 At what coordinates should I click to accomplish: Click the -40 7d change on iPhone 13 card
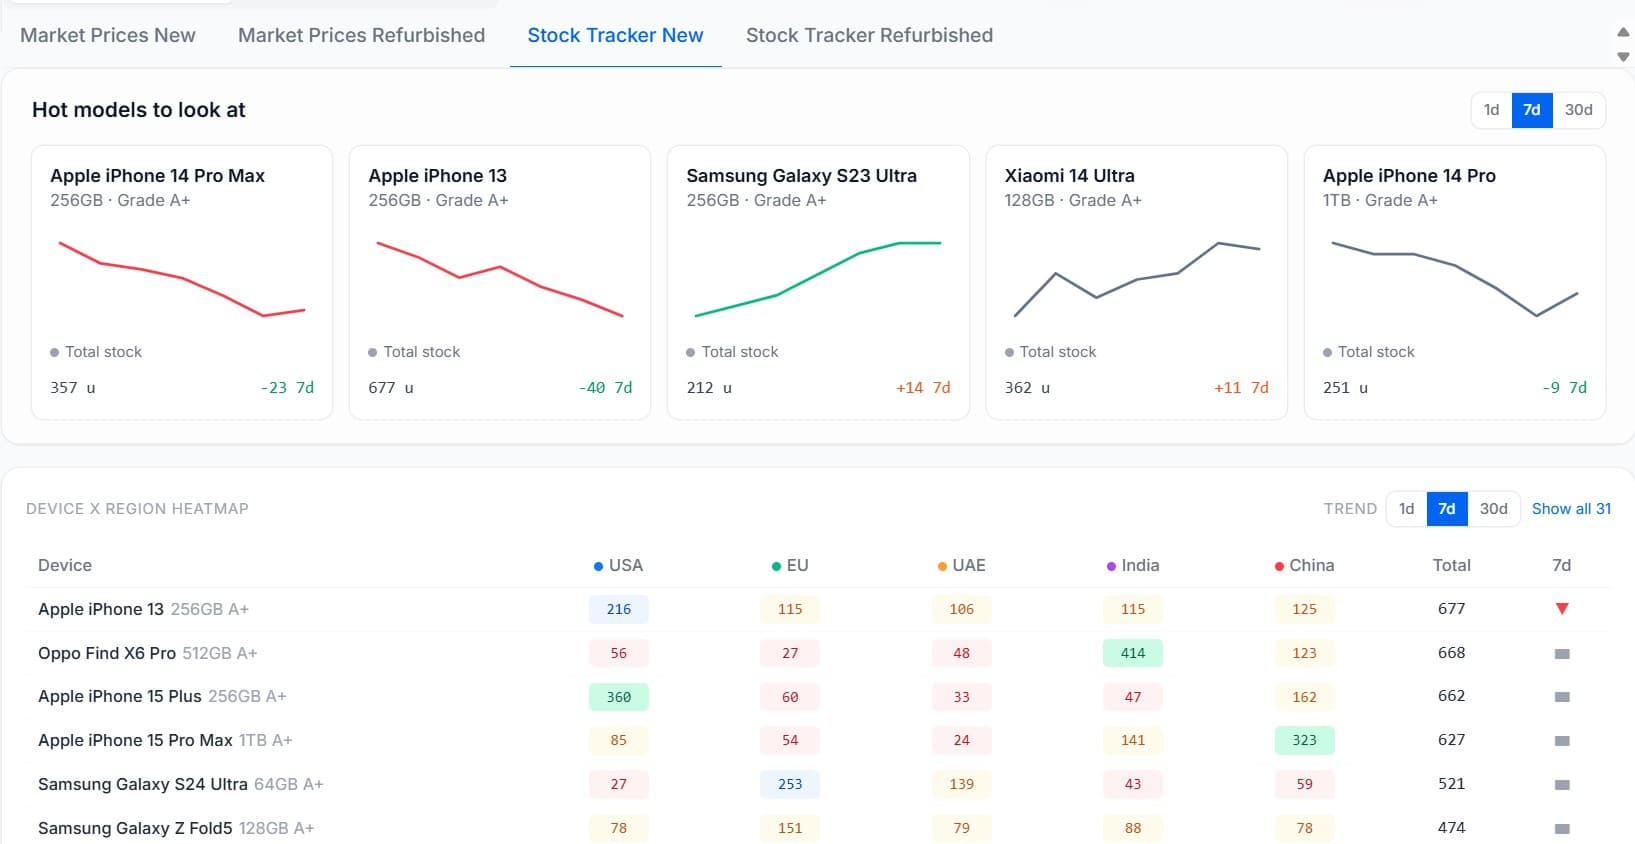pyautogui.click(x=605, y=388)
